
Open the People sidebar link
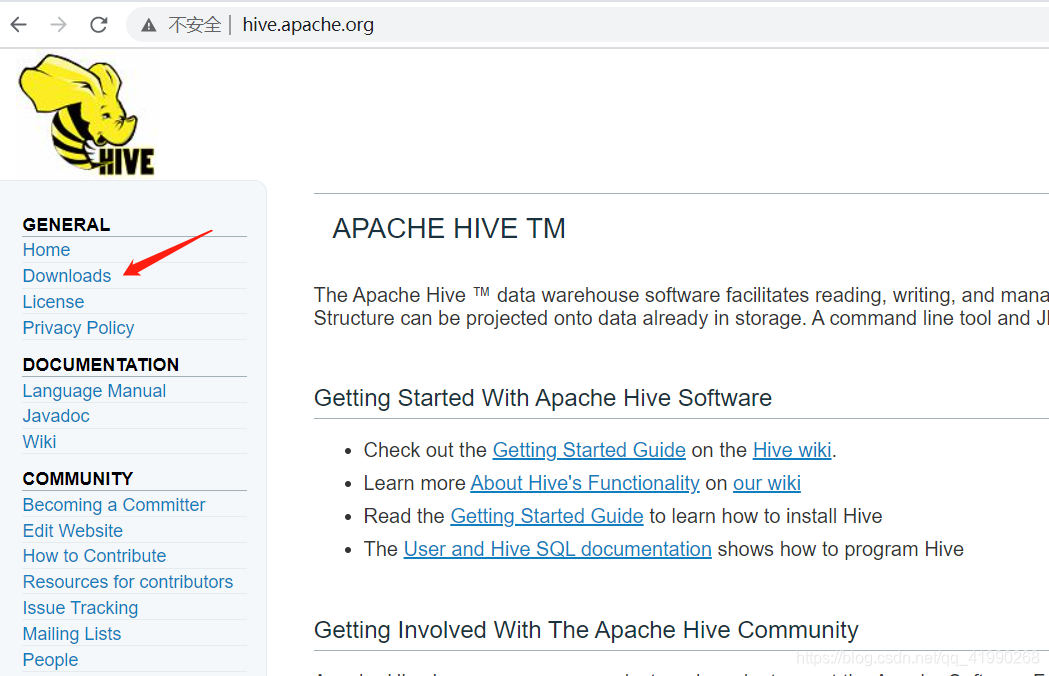click(x=50, y=660)
